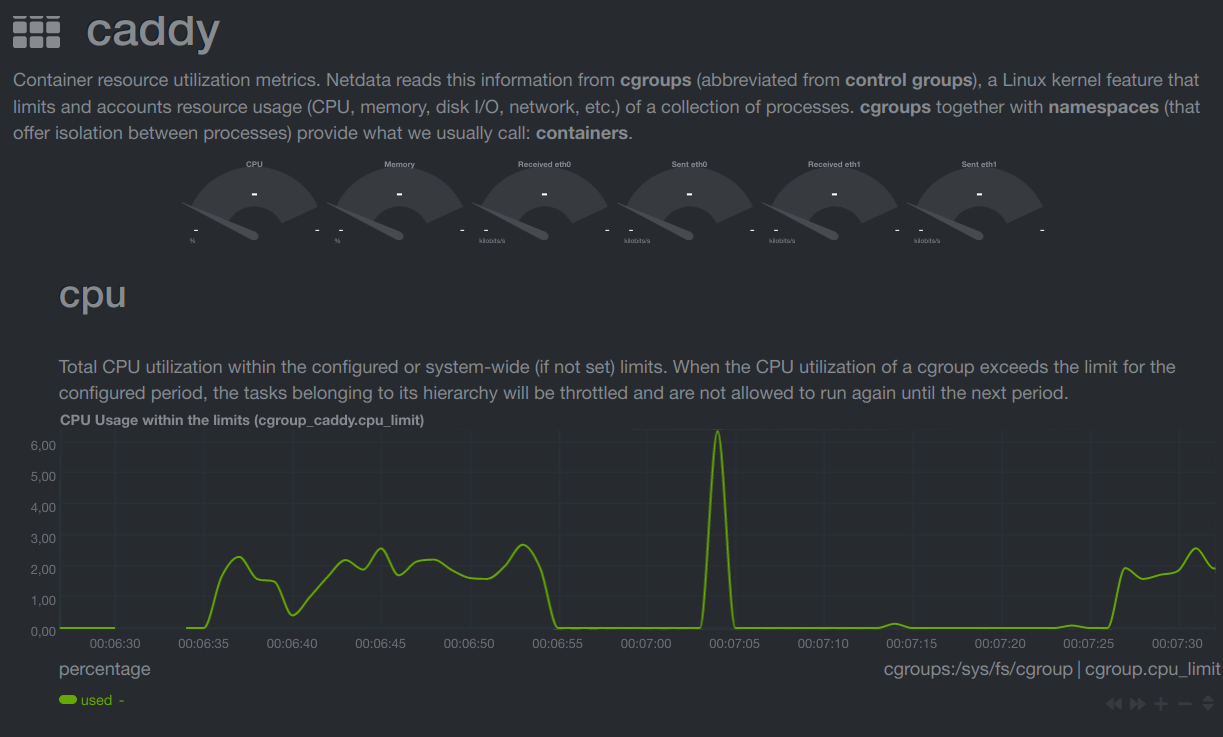Select the CPU gauge widget

coord(254,200)
